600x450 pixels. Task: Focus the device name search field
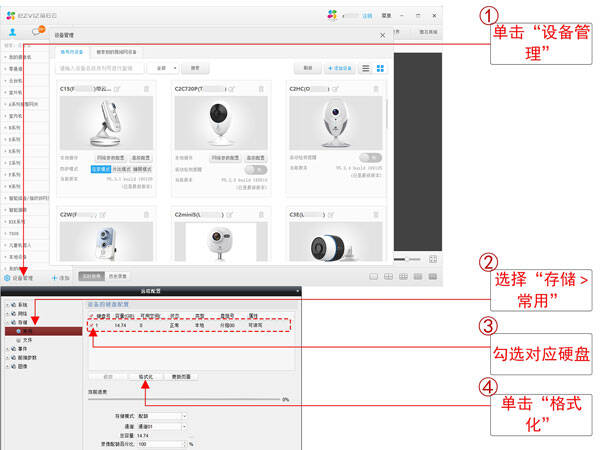pyautogui.click(x=100, y=68)
